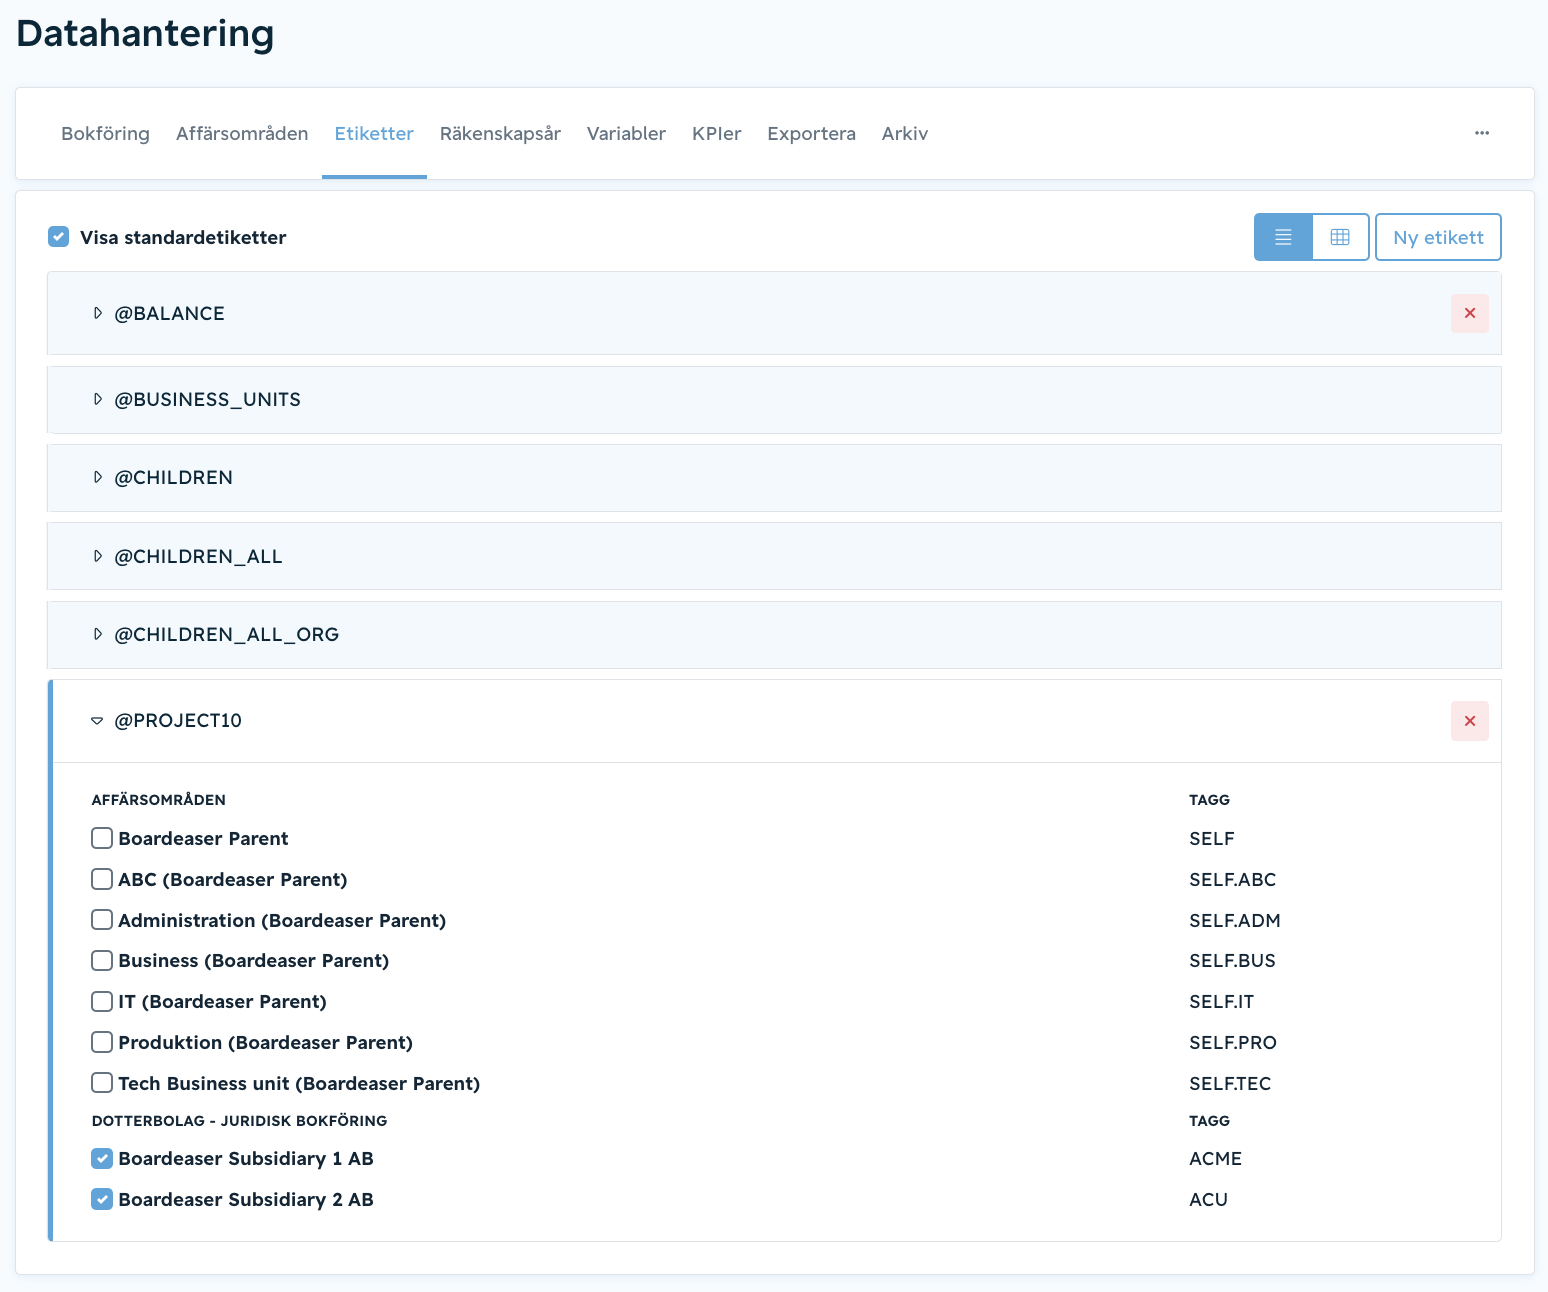This screenshot has height=1292, width=1548.
Task: Go to Affärsområden tab
Action: [x=242, y=133]
